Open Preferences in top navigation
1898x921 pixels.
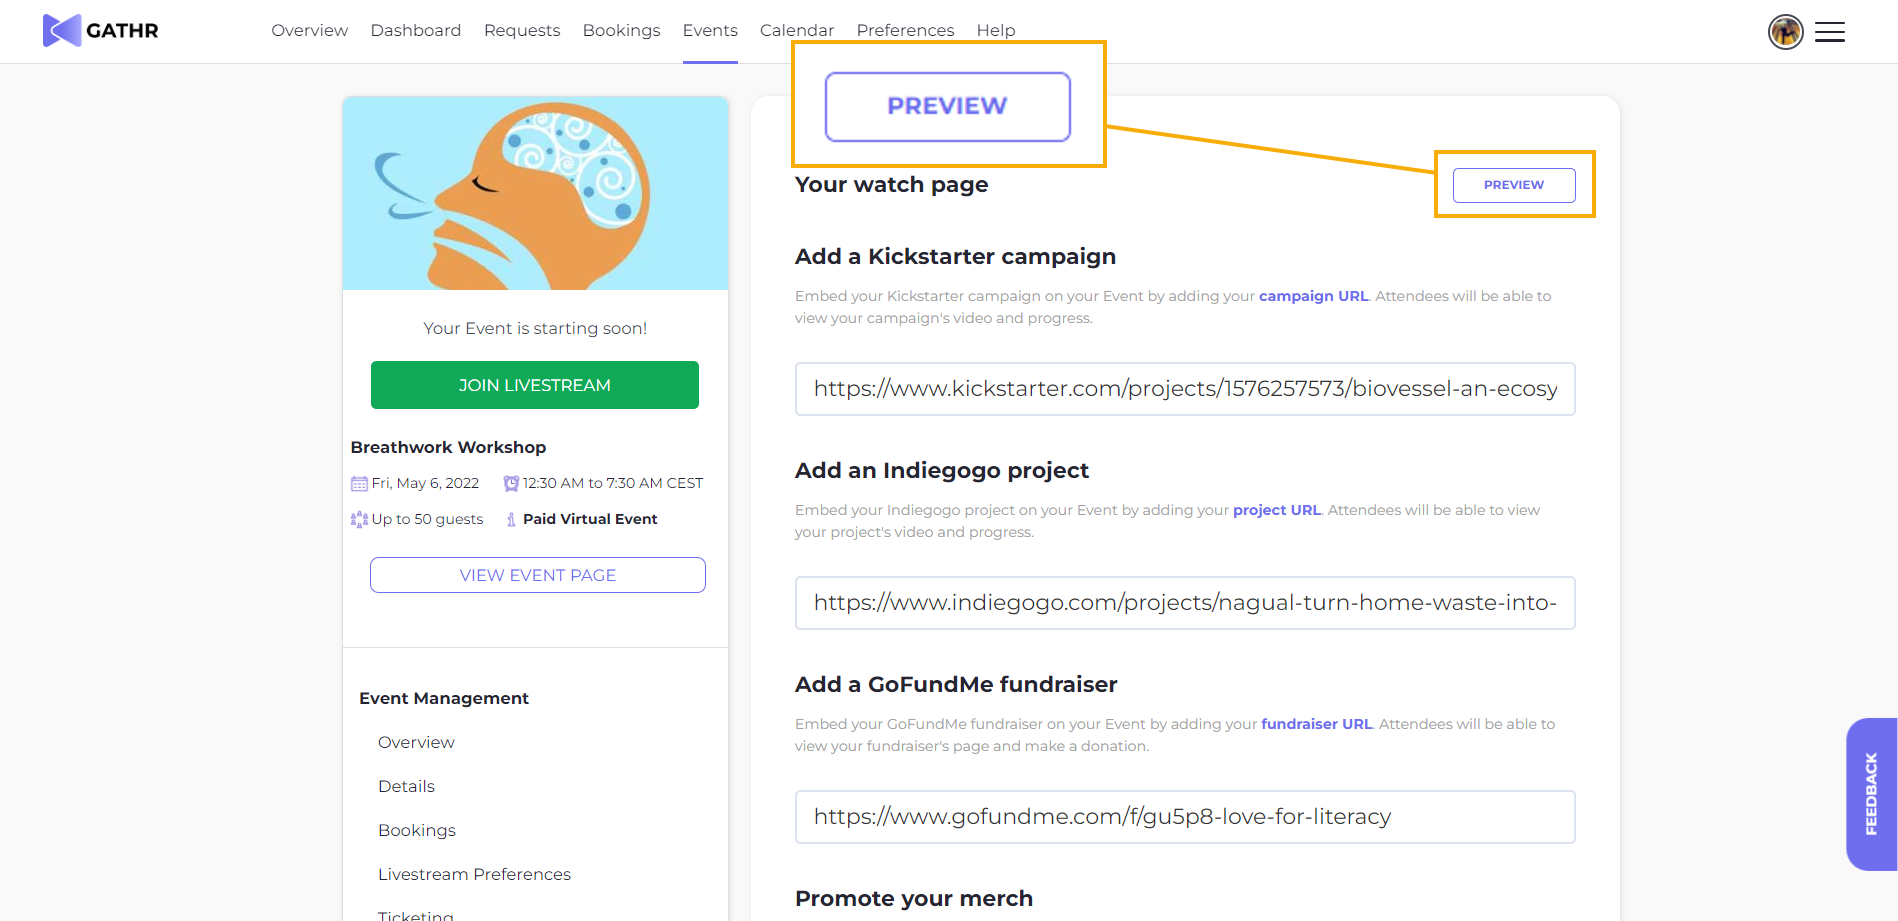(905, 30)
